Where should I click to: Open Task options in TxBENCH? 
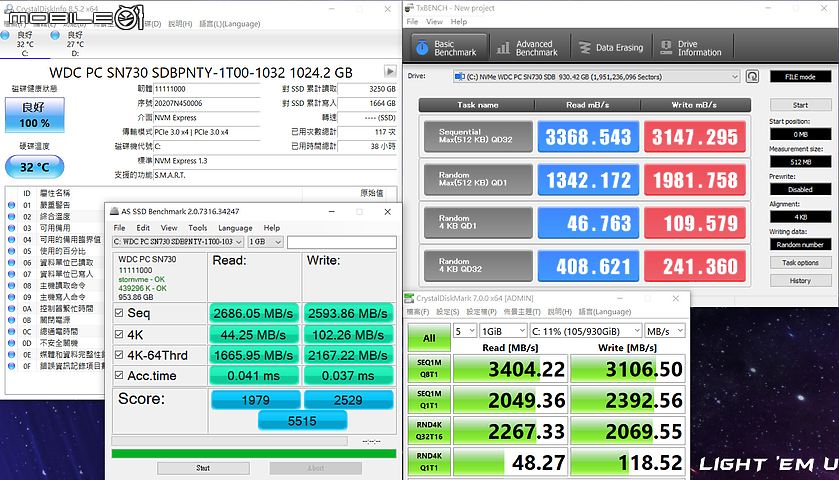(800, 263)
